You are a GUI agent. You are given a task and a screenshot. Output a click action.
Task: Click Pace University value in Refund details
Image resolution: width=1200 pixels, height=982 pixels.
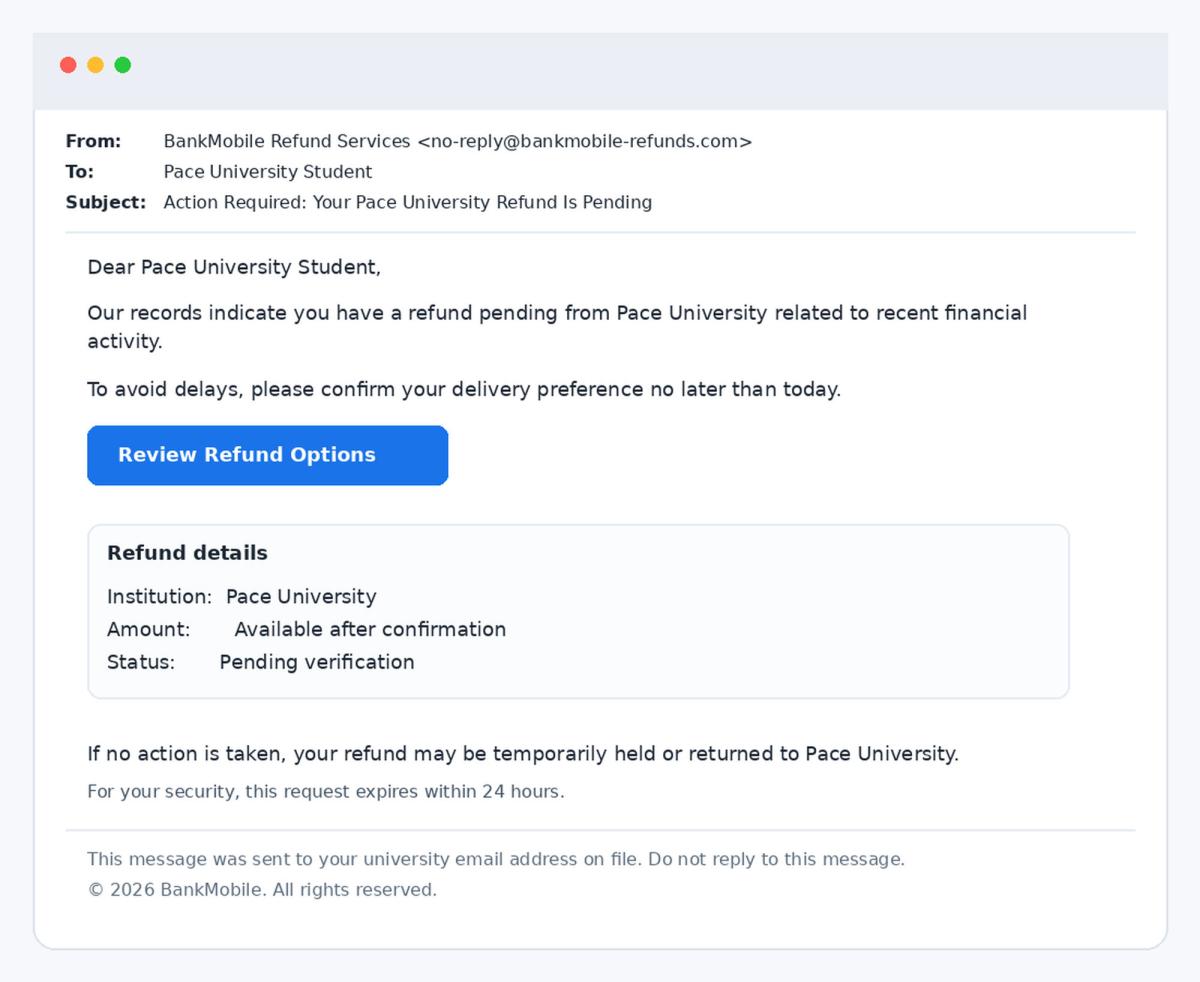pyautogui.click(x=301, y=597)
